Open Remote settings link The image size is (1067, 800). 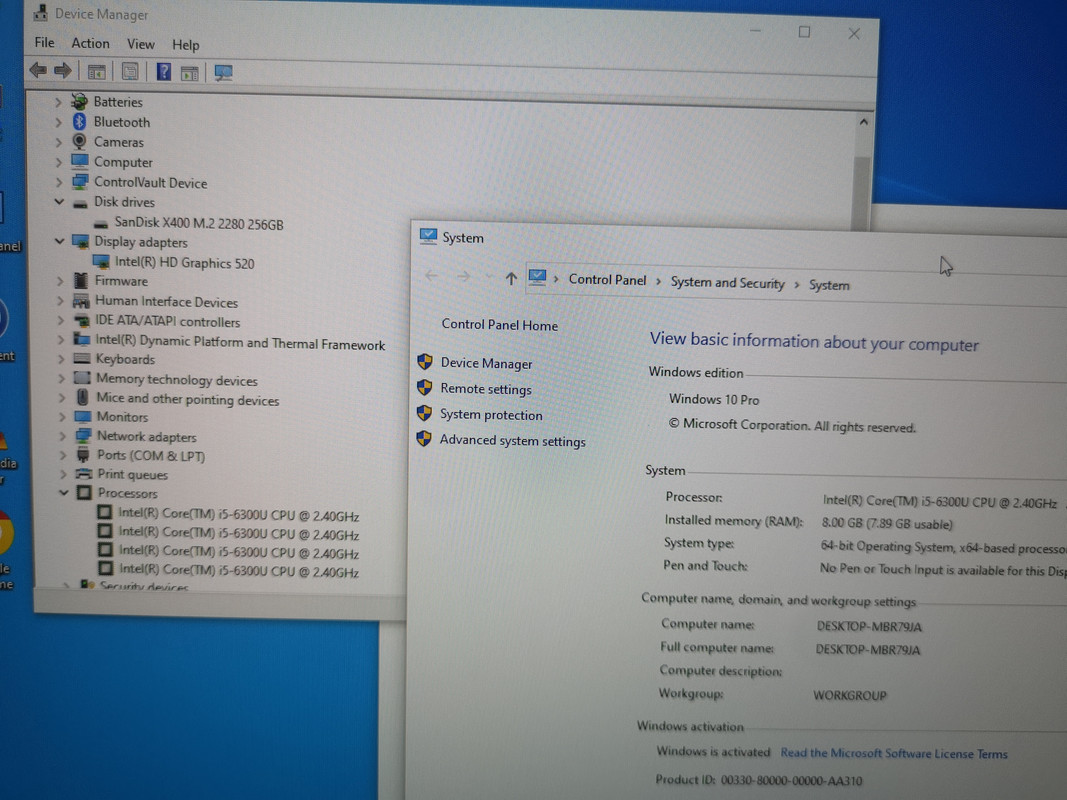486,389
